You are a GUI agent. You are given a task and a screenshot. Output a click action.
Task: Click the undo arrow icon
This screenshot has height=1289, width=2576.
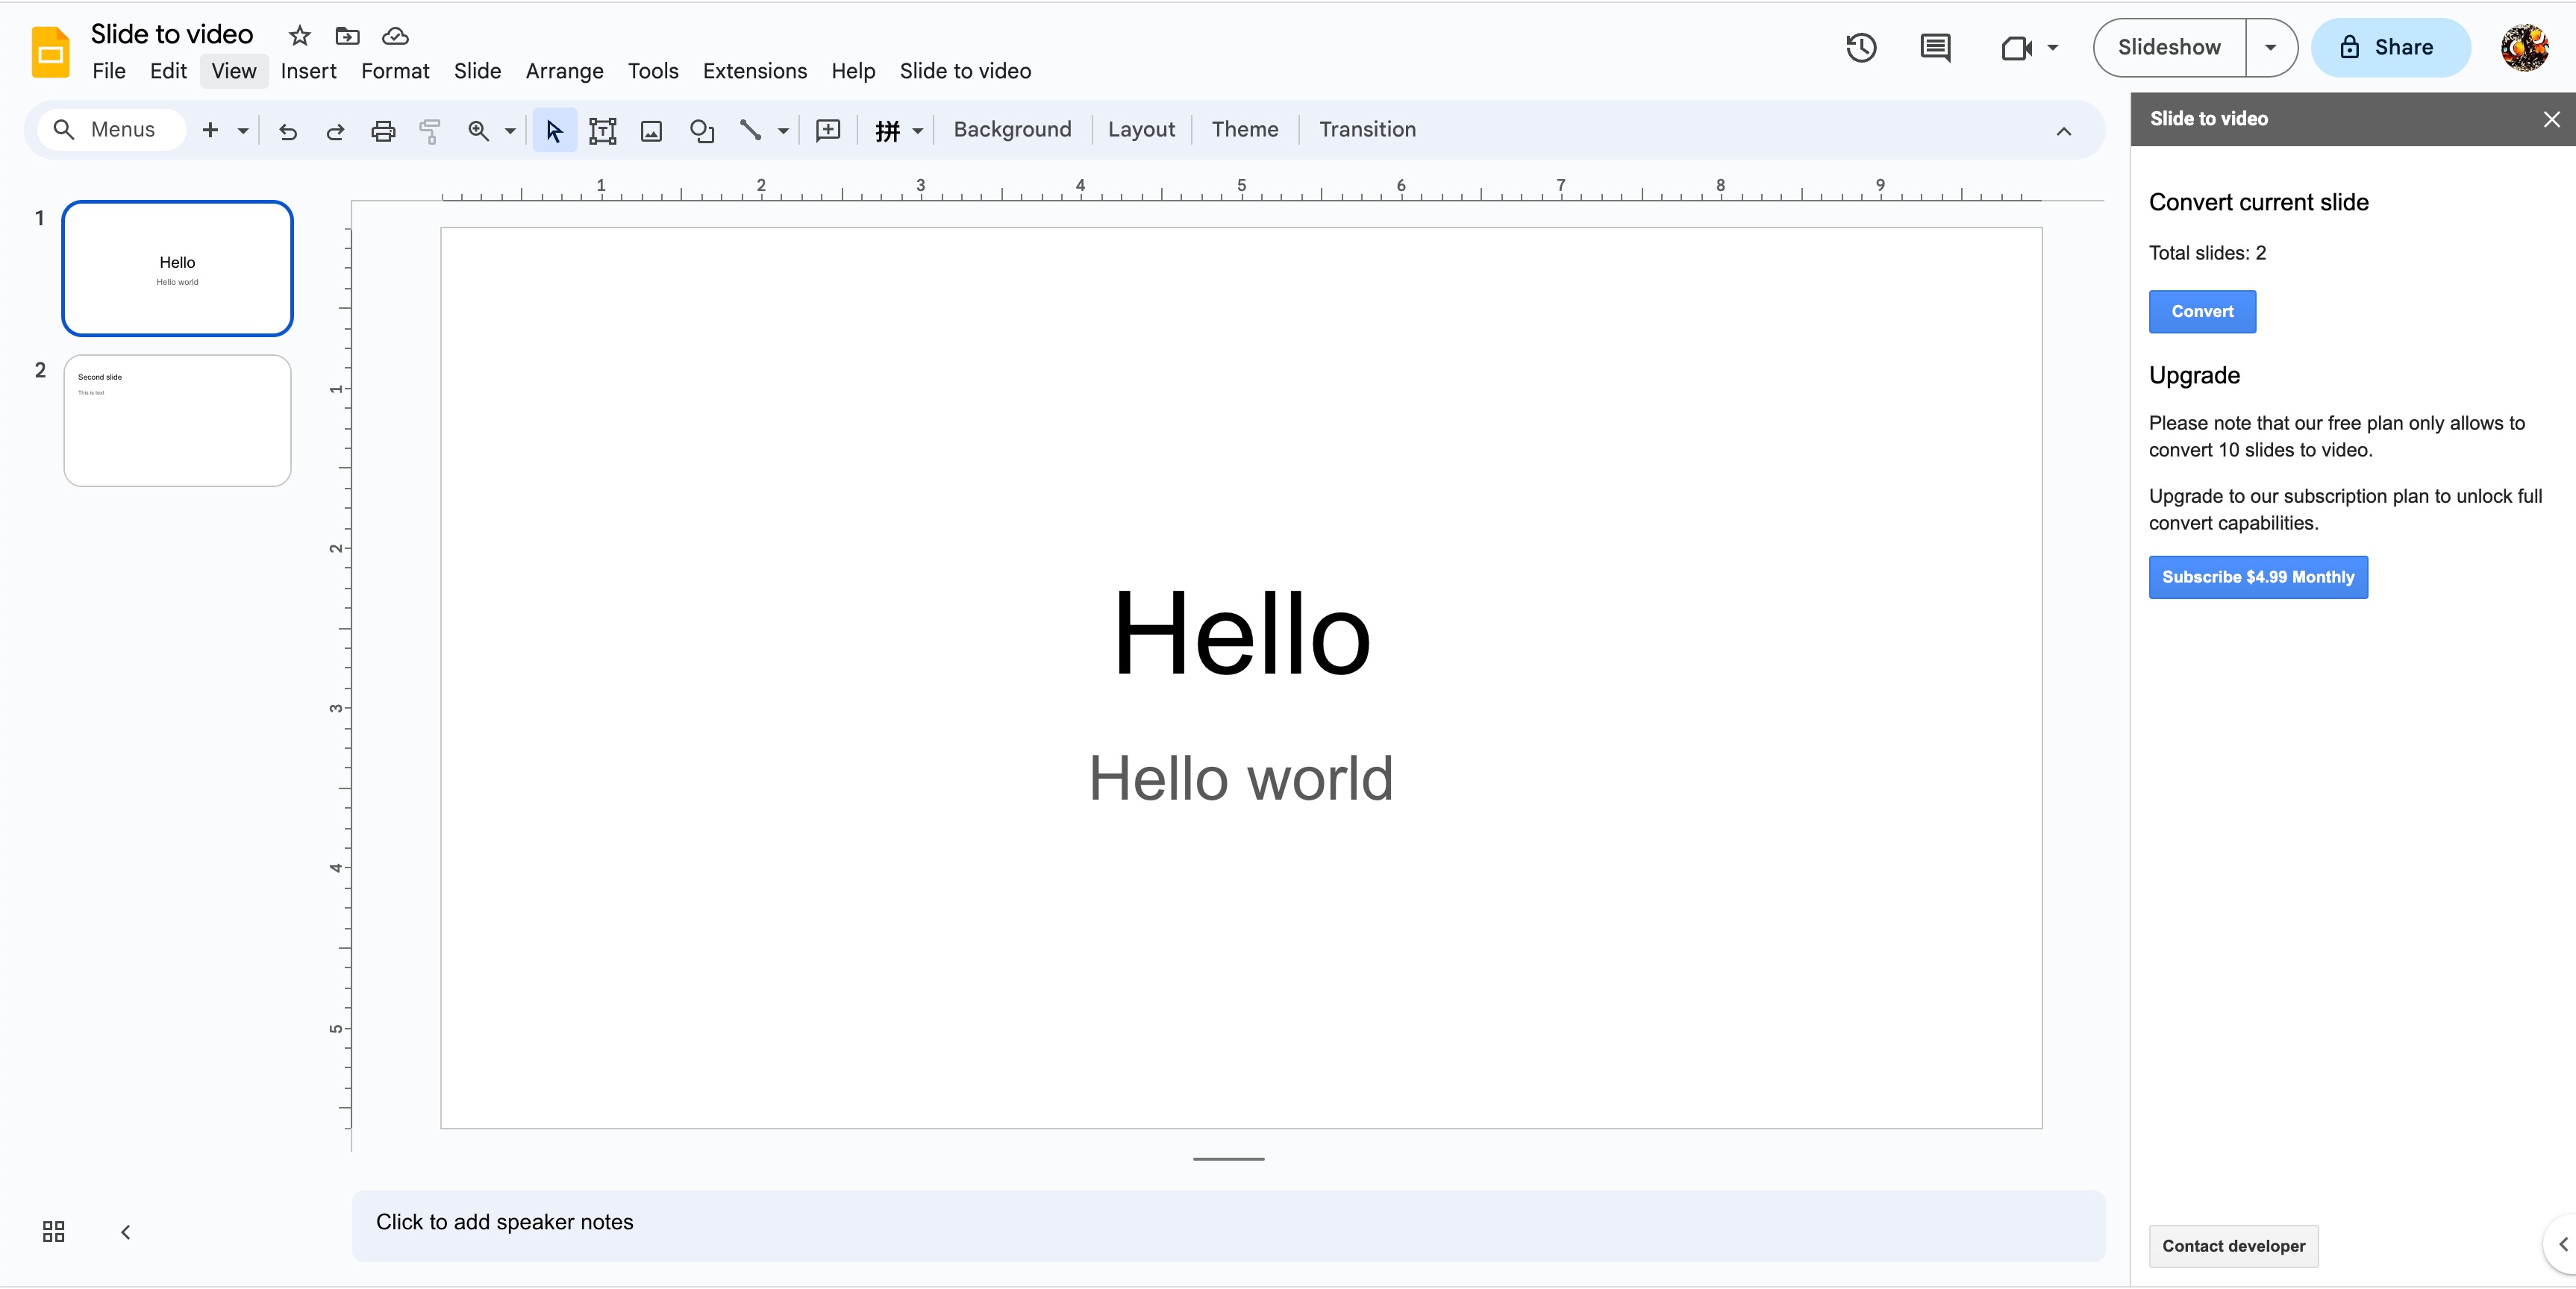tap(288, 131)
